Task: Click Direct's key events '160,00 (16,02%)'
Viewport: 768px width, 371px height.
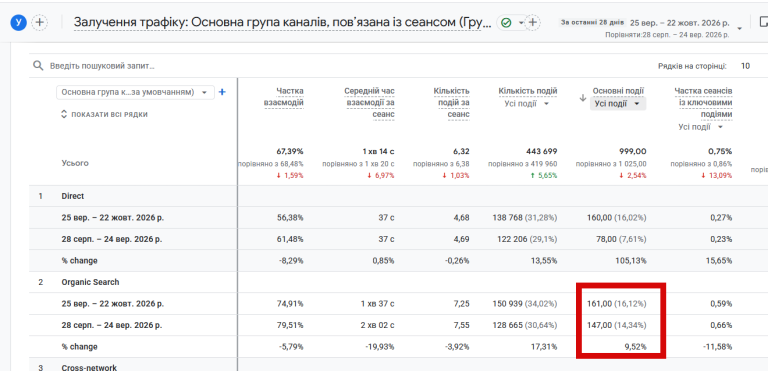Action: tap(617, 218)
